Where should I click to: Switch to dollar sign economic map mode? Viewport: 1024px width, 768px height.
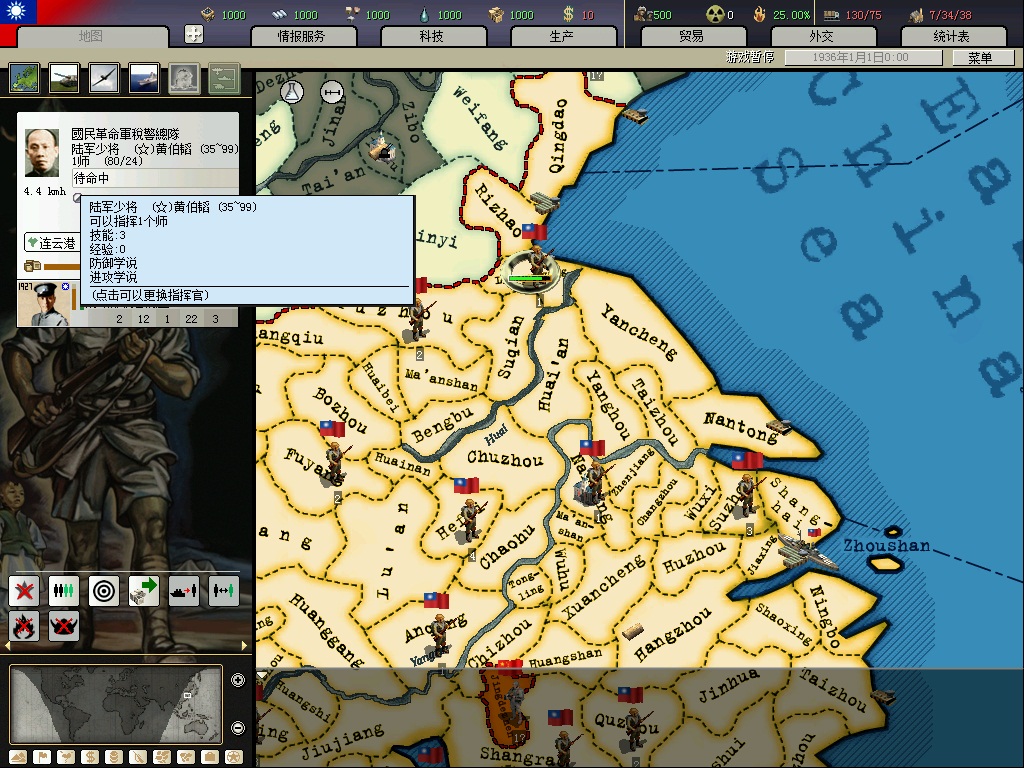pos(90,758)
